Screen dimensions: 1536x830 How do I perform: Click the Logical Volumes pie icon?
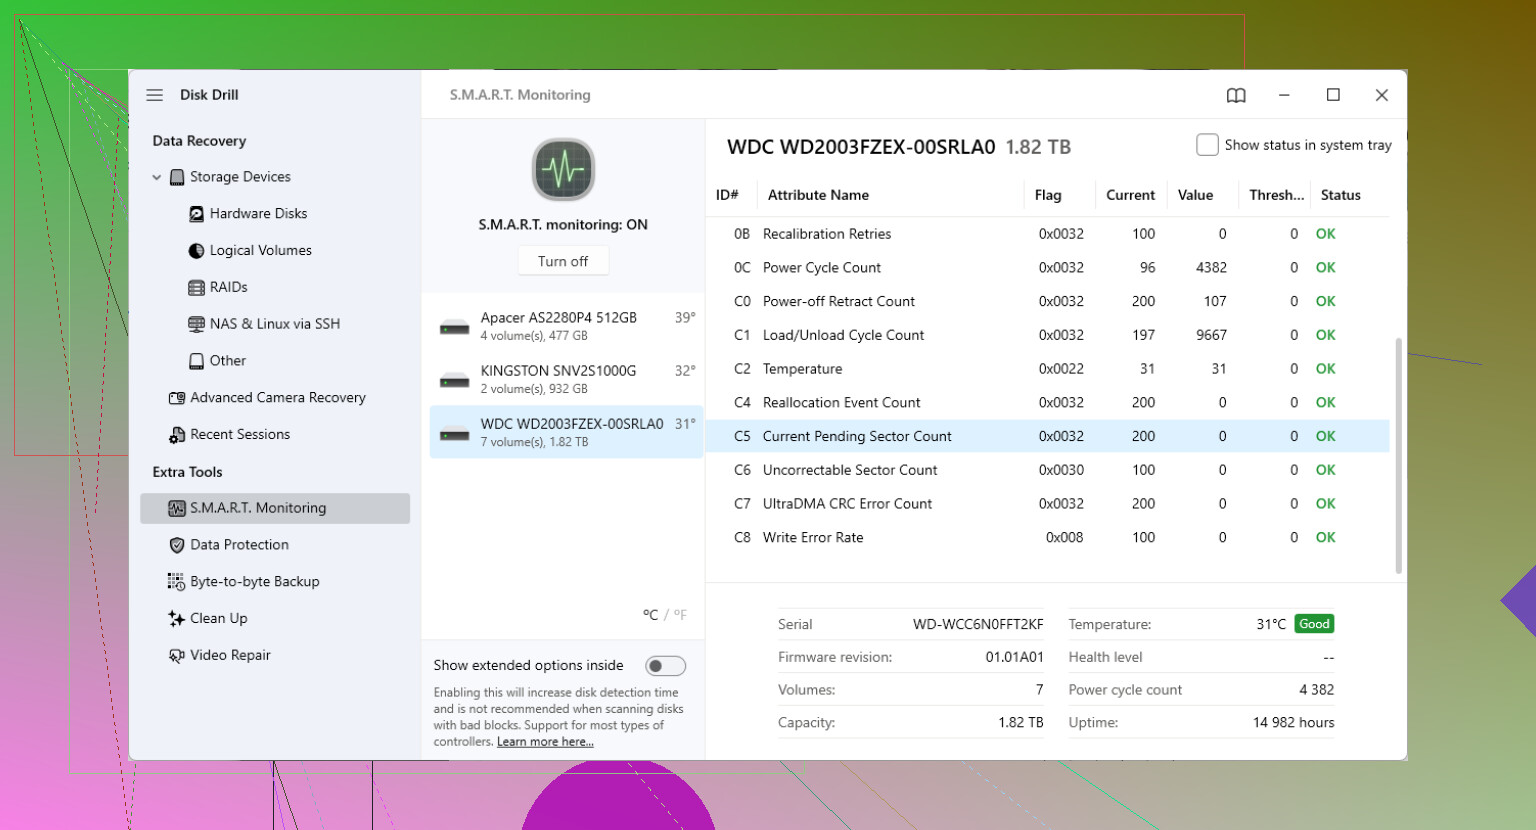tap(197, 251)
